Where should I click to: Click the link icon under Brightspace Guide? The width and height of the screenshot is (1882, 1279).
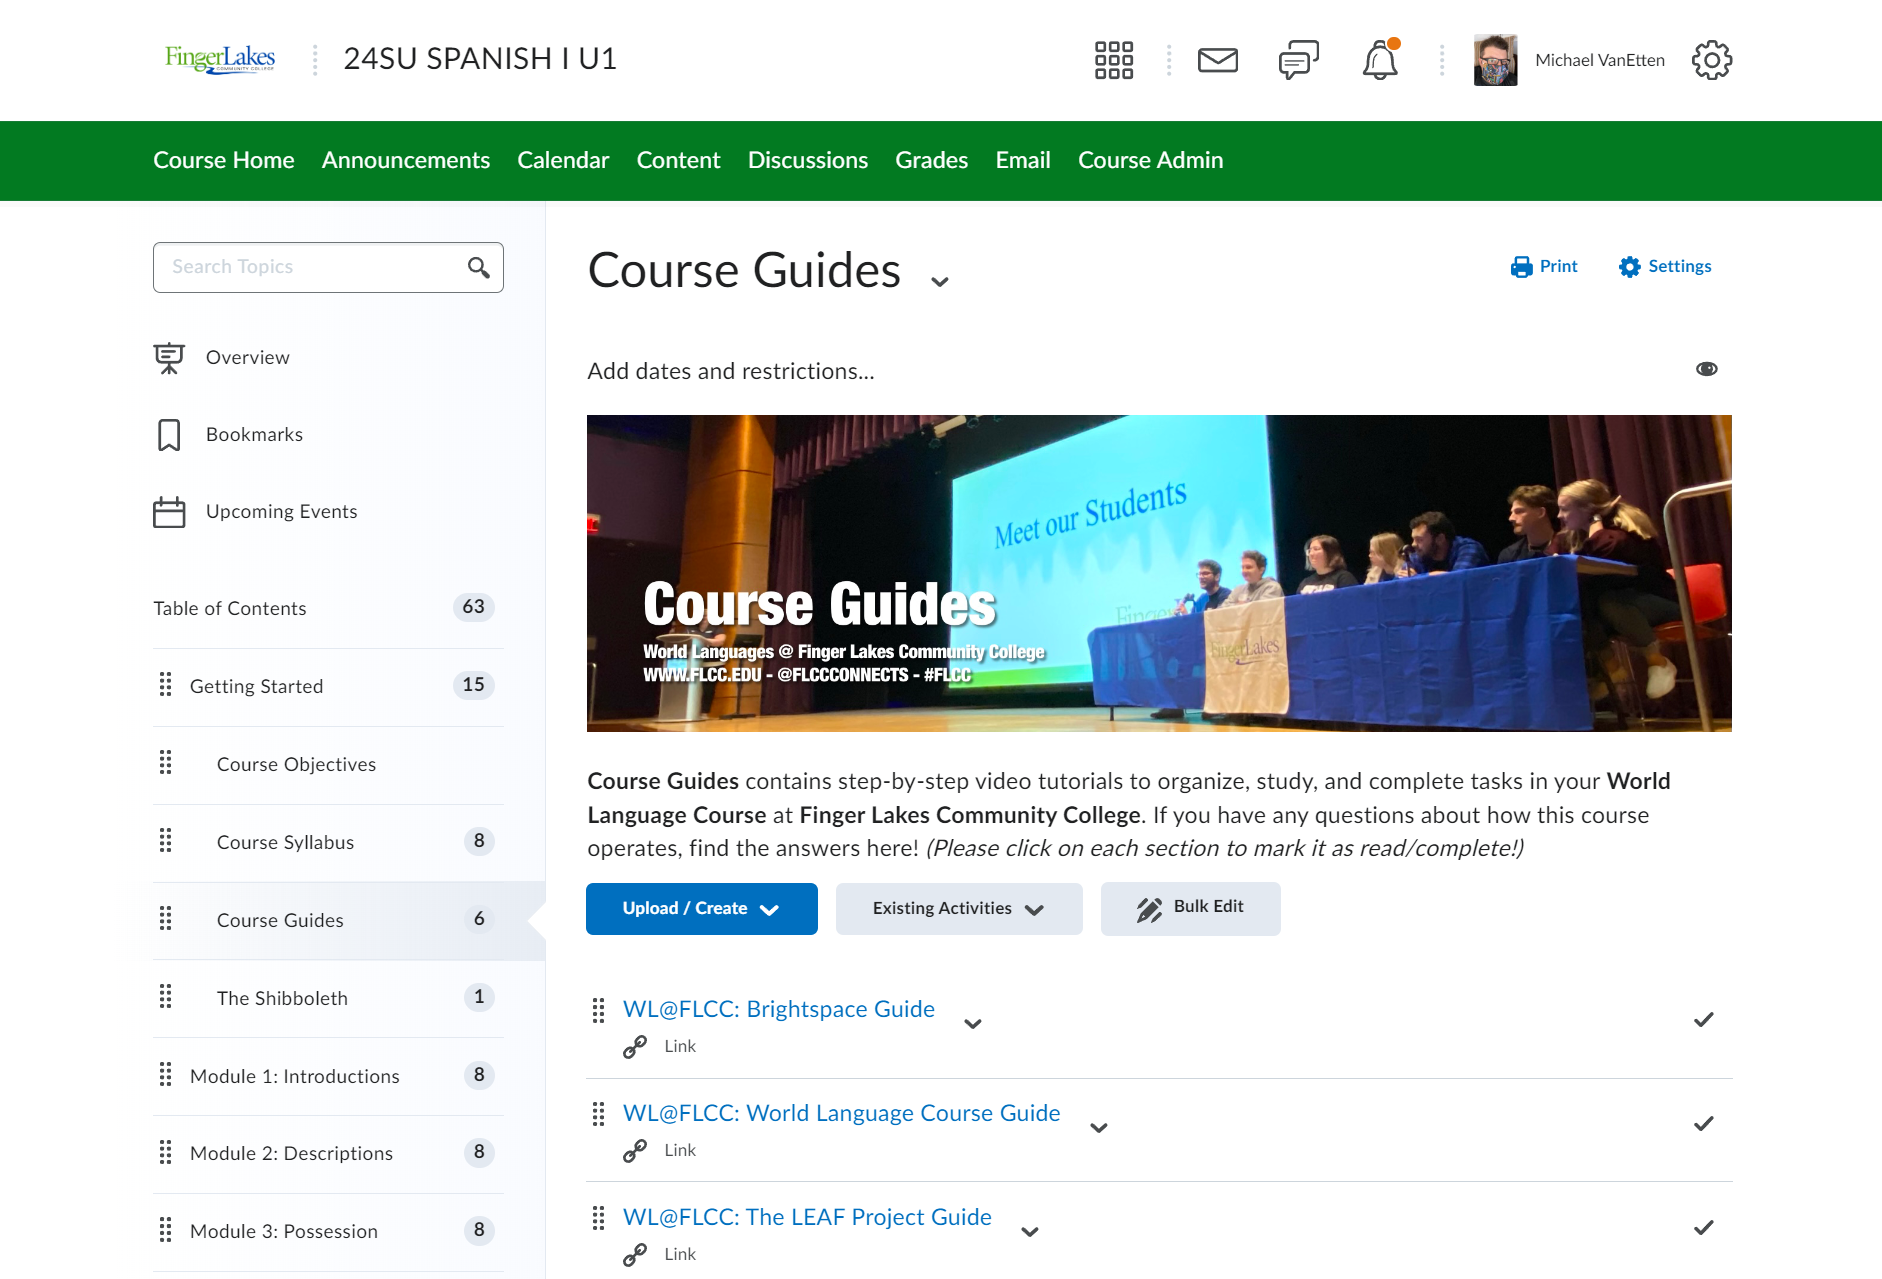pos(635,1046)
